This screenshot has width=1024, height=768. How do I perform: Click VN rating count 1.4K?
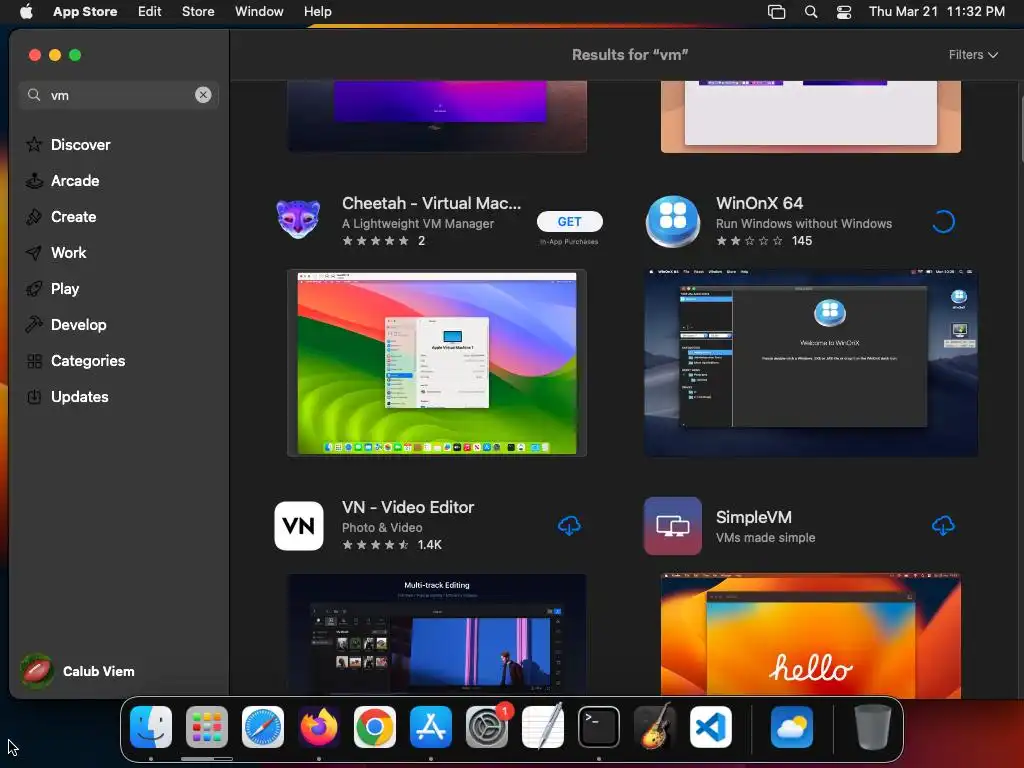click(430, 545)
